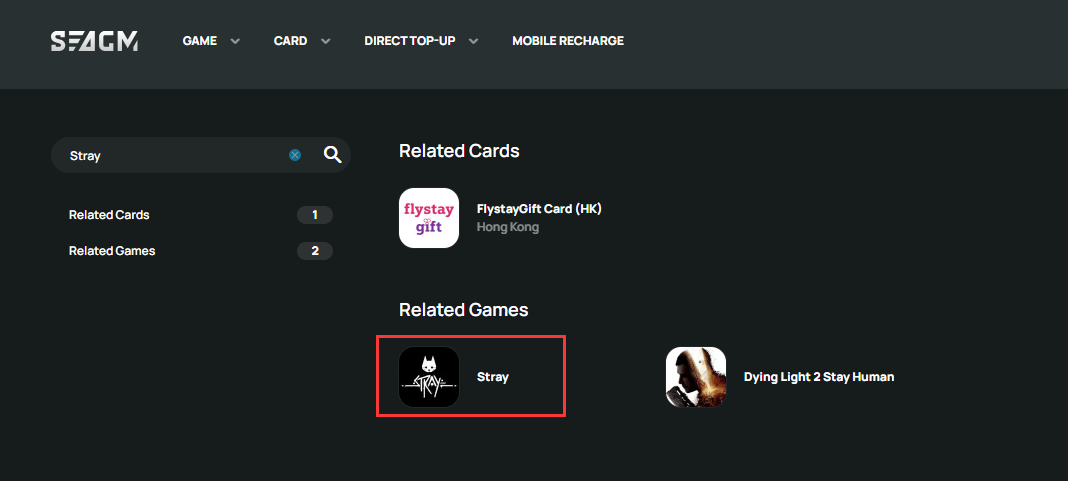This screenshot has width=1068, height=481.
Task: Open the Dying Light 2 Stay Human link
Action: click(x=819, y=377)
